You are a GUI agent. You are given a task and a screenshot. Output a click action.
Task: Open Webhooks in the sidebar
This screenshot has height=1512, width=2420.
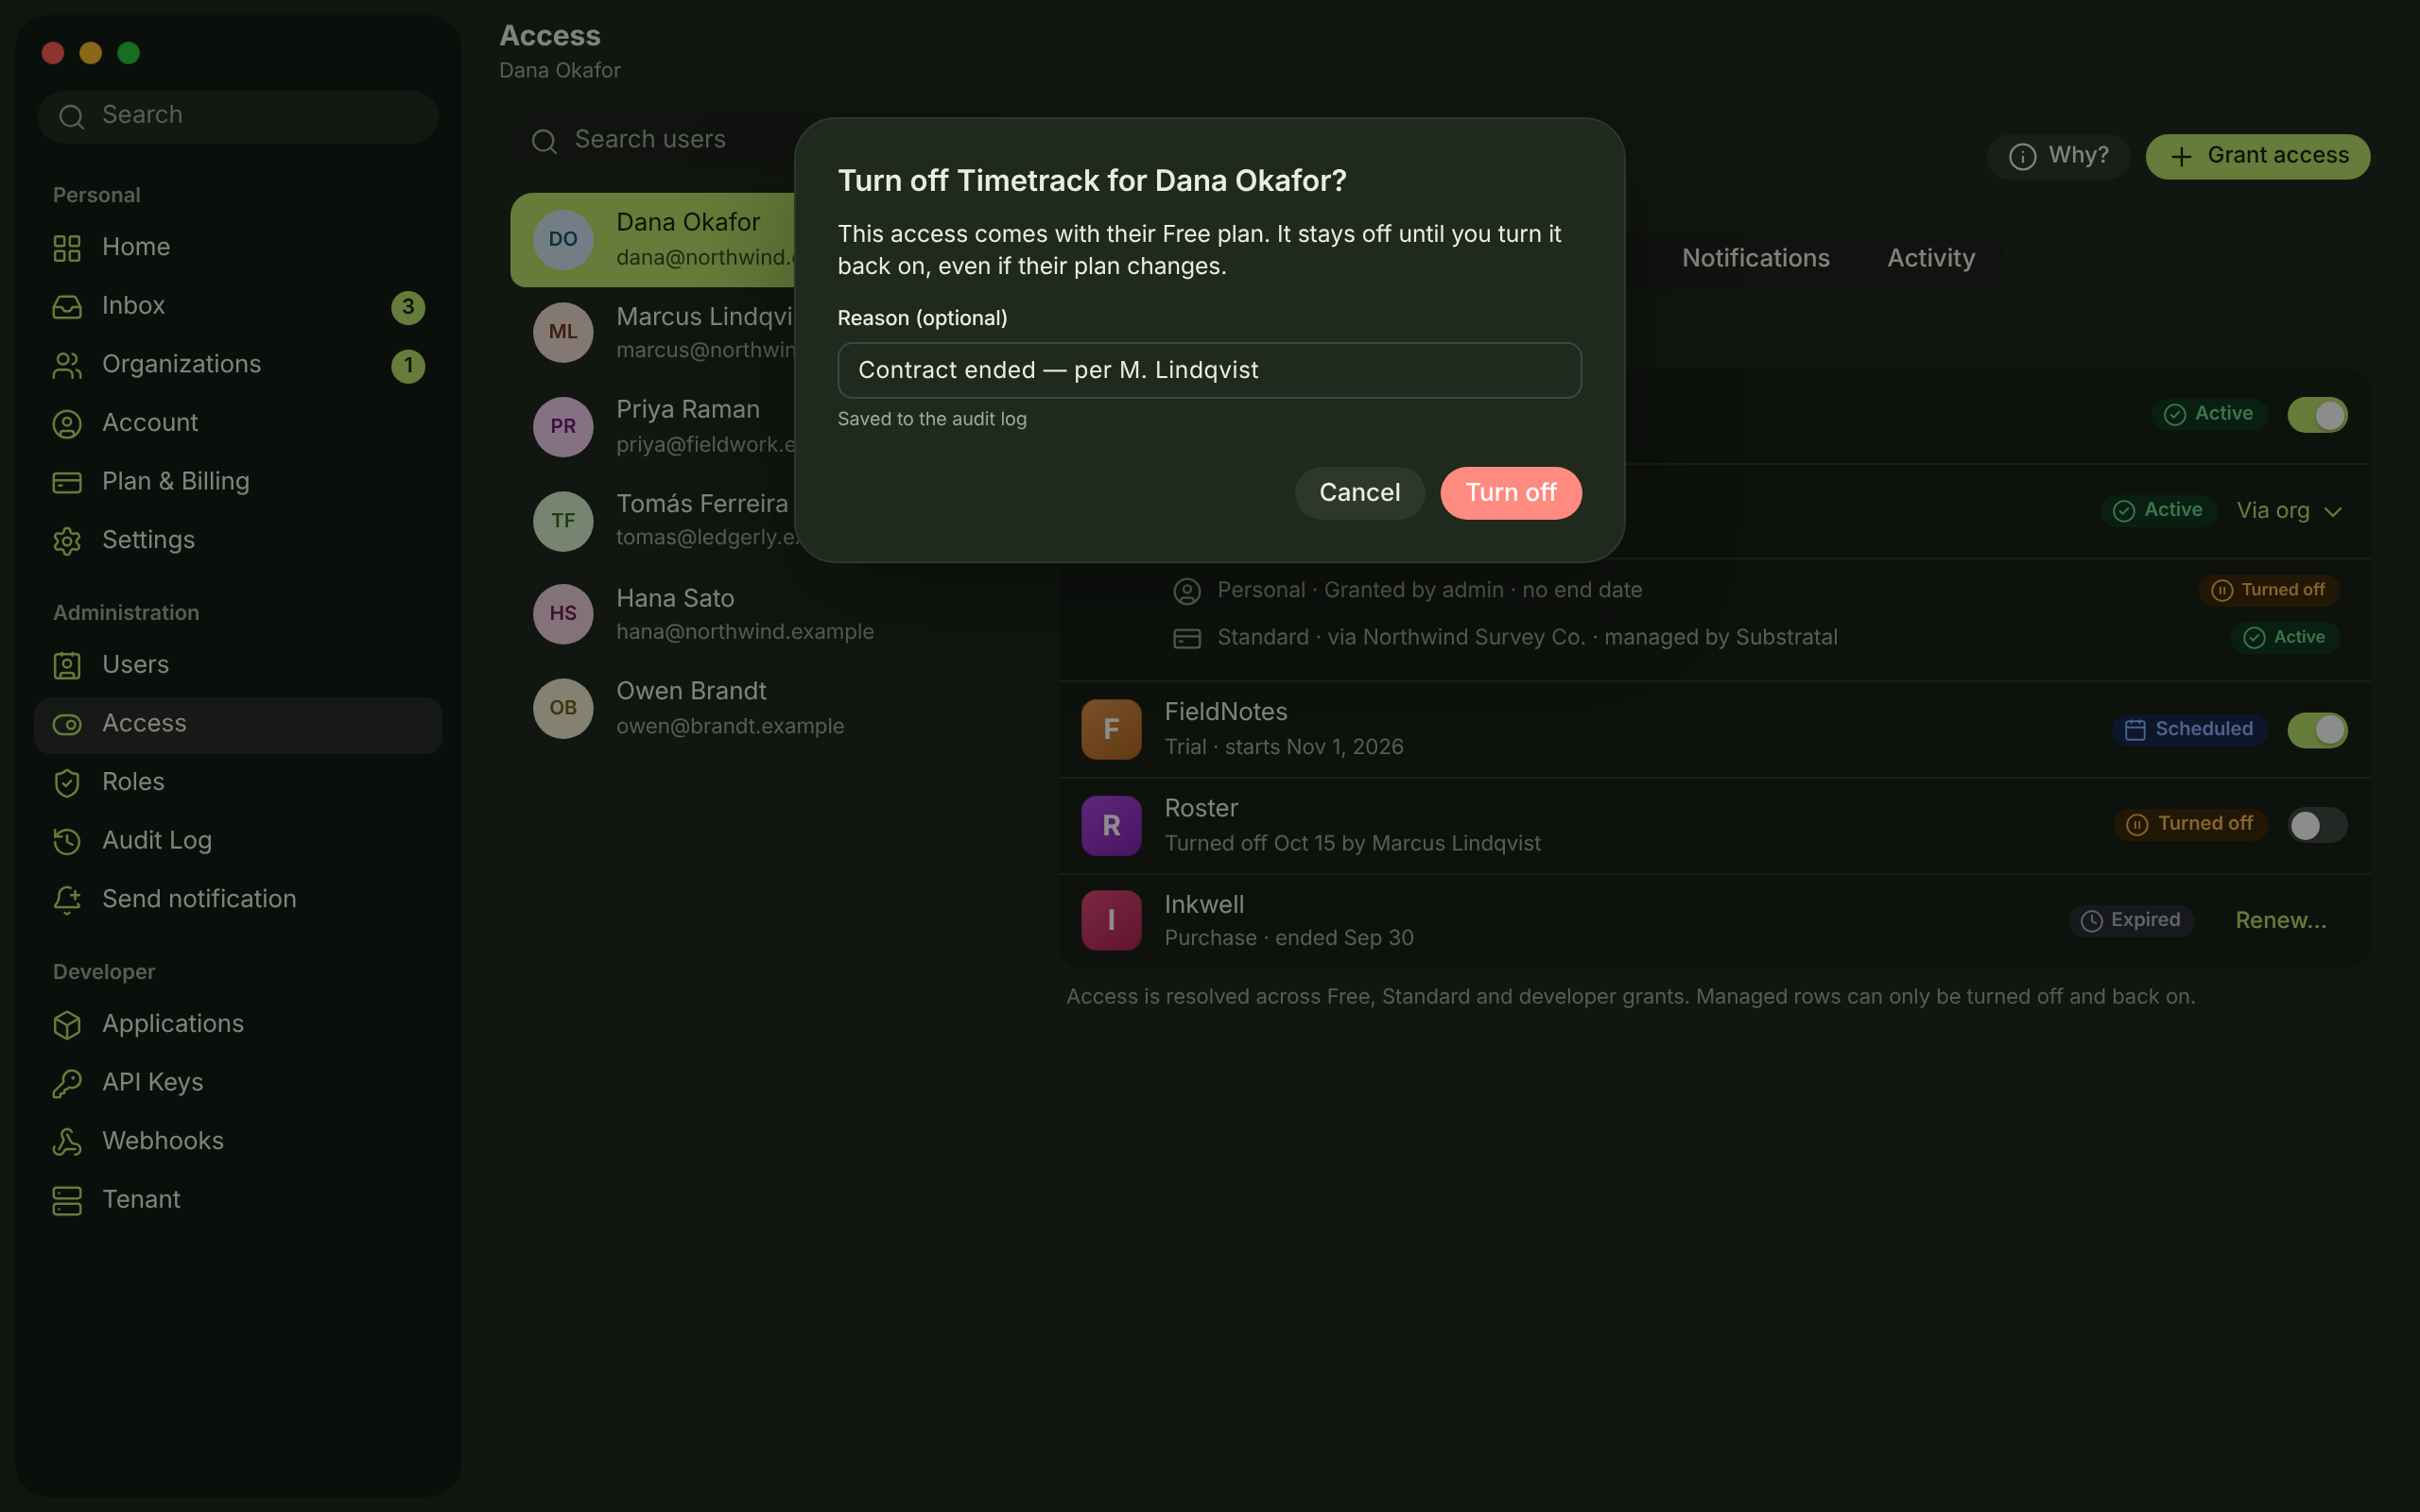(238, 1141)
